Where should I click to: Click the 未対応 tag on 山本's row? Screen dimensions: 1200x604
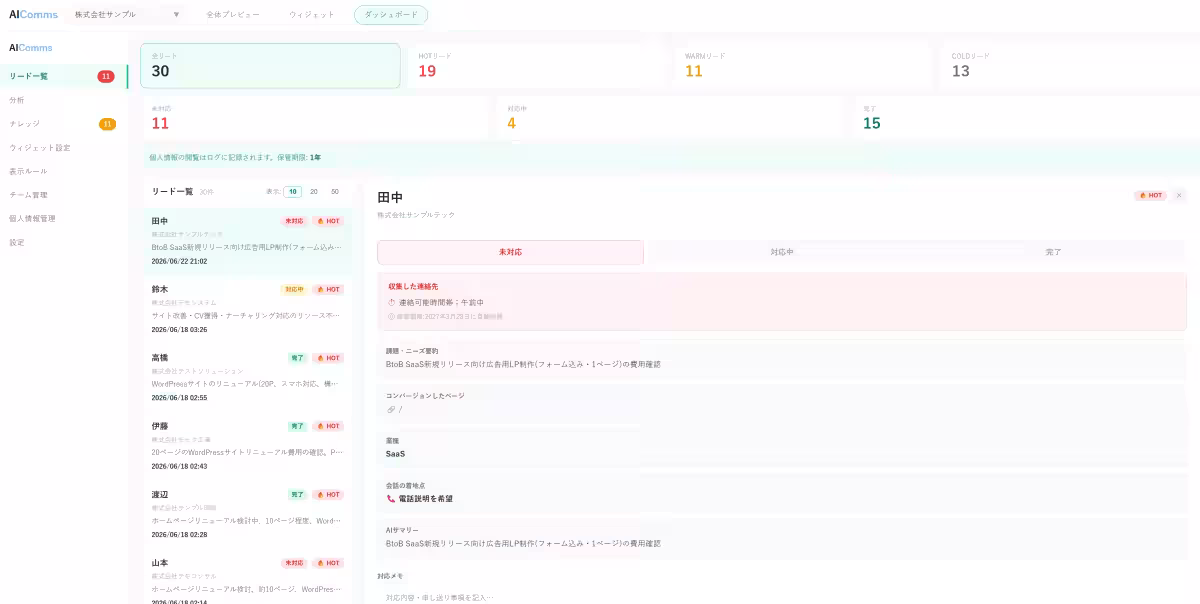[x=294, y=563]
